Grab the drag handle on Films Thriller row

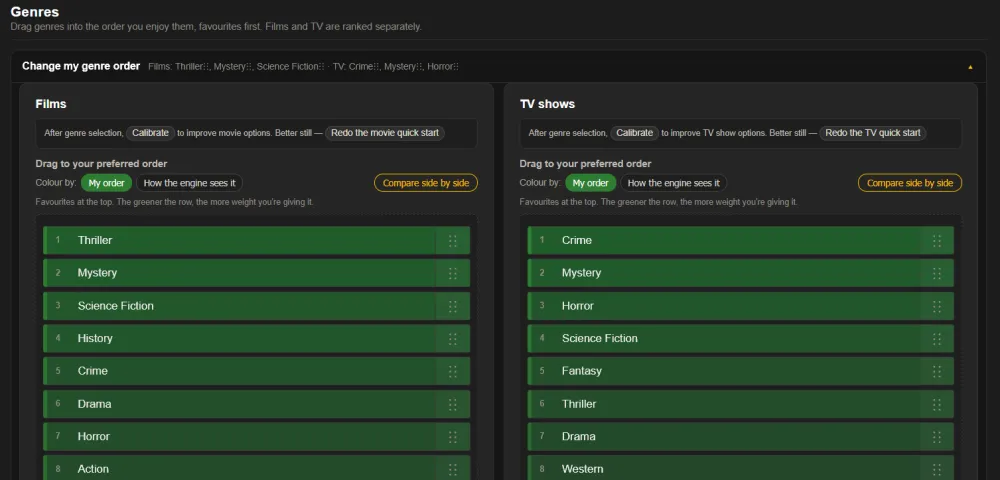point(453,240)
